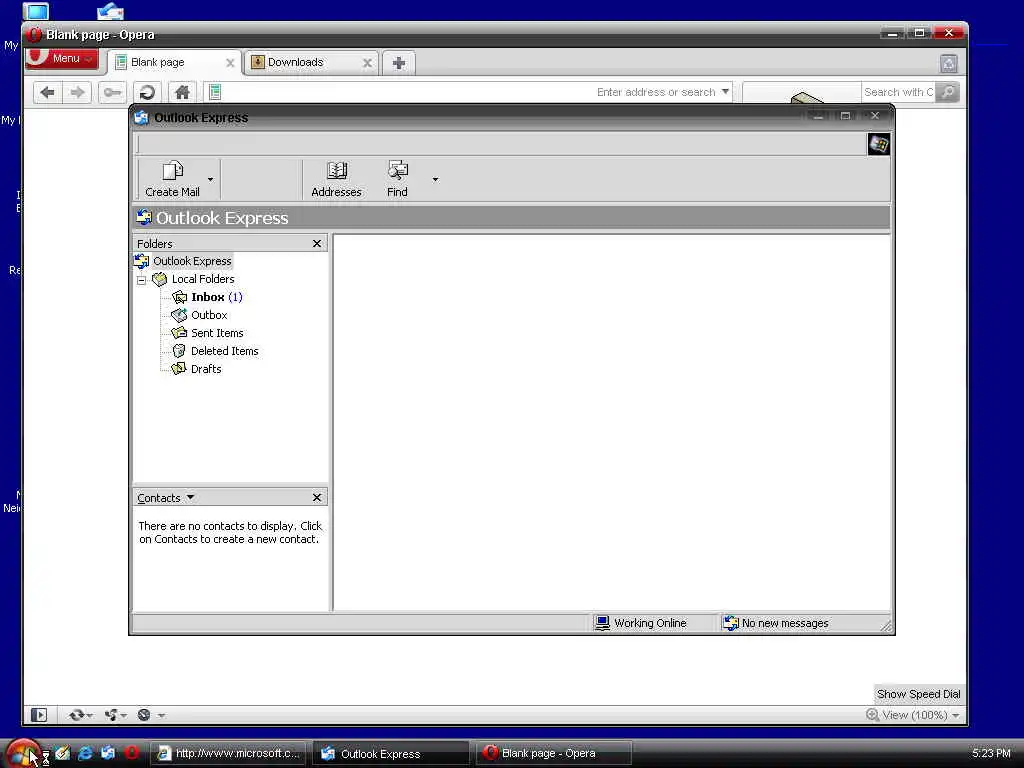Go forward in Opera
The image size is (1024, 768).
77,93
